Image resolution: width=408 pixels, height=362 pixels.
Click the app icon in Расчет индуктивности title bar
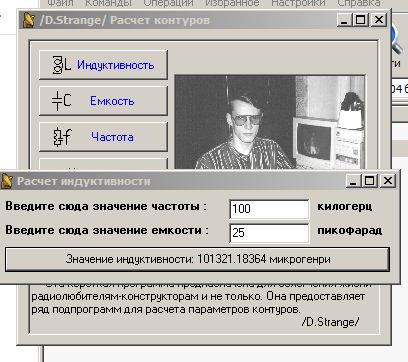click(x=7, y=181)
